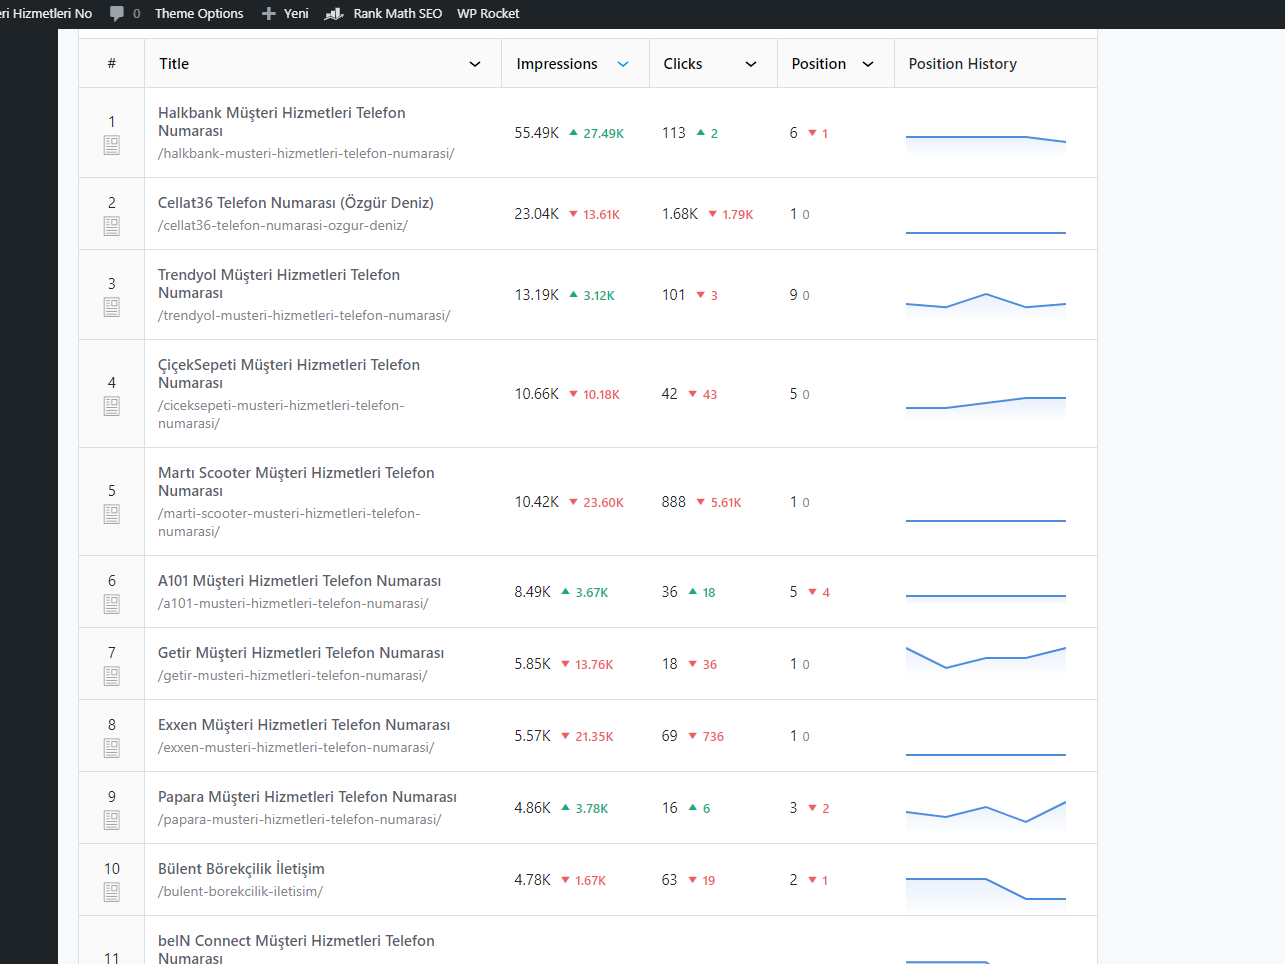The image size is (1285, 964).
Task: Open Rank Math SEO admin bar menu
Action: [x=397, y=13]
